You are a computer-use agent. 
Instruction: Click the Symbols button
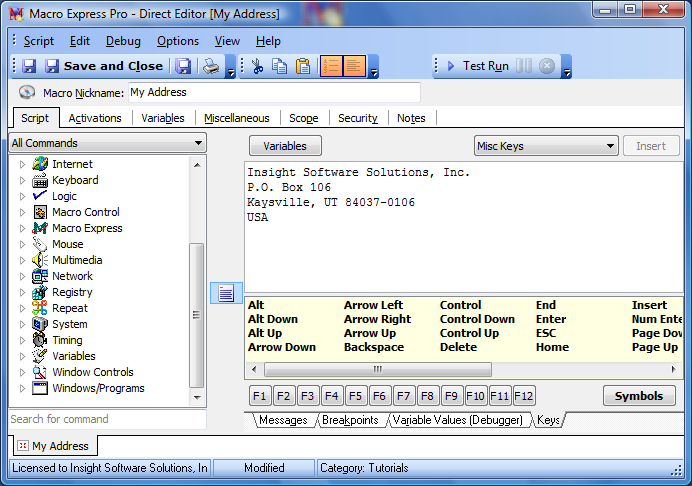(639, 396)
